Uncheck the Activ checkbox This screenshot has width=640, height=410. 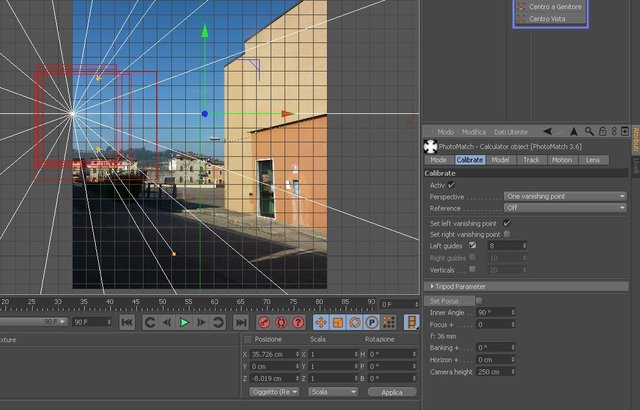pyautogui.click(x=451, y=185)
